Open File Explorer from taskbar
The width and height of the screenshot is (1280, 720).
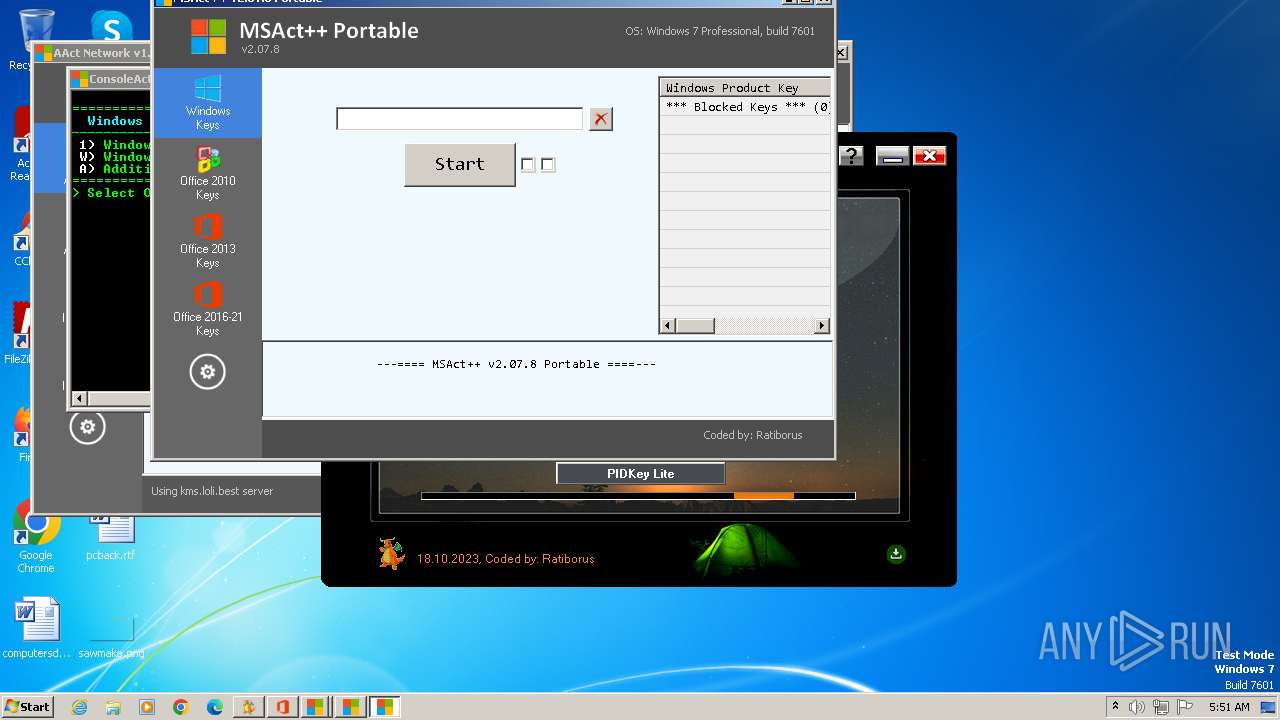pos(113,707)
